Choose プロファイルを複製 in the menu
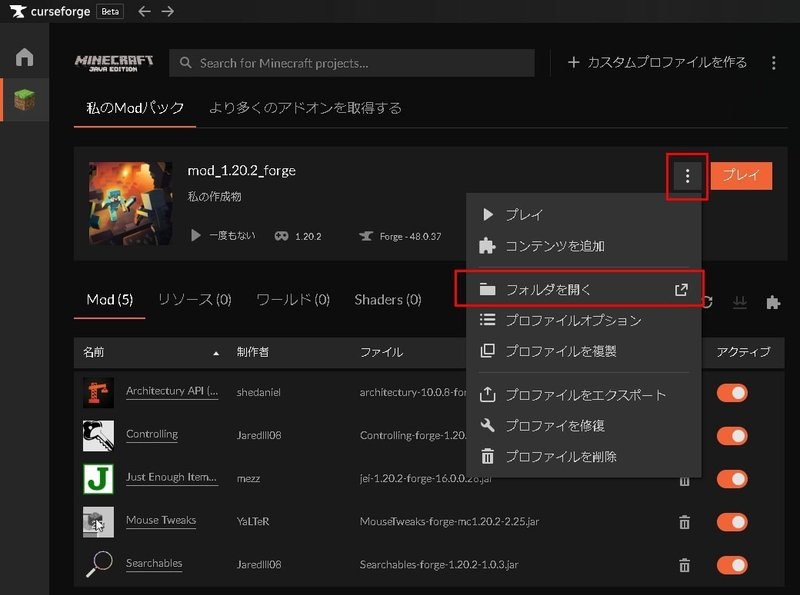800x595 pixels. 584,351
